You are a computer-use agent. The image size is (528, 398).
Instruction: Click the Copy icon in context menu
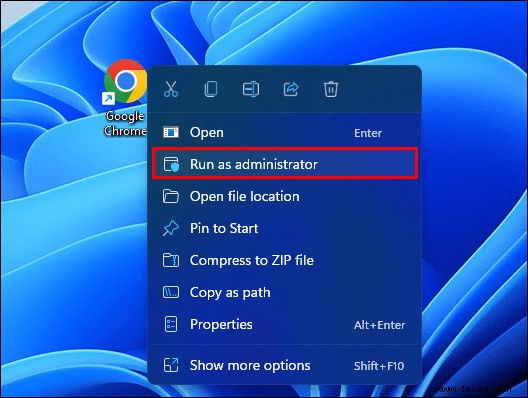(211, 89)
